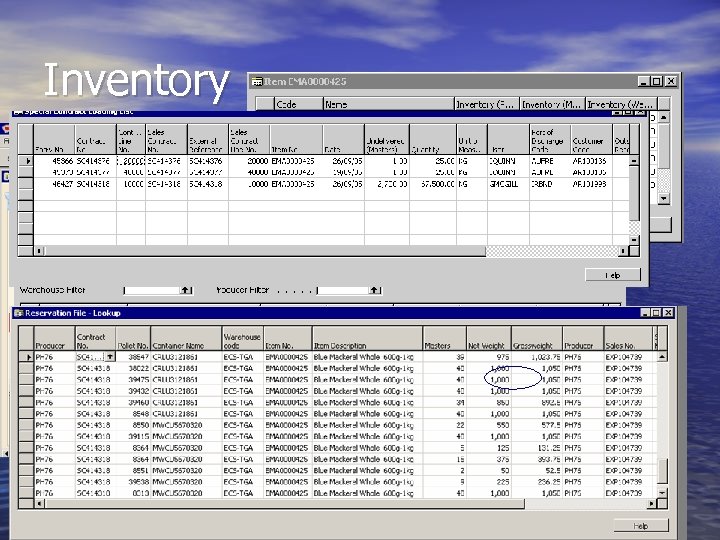Select pallet number 38022 cell
This screenshot has height=540, width=720.
point(133,368)
